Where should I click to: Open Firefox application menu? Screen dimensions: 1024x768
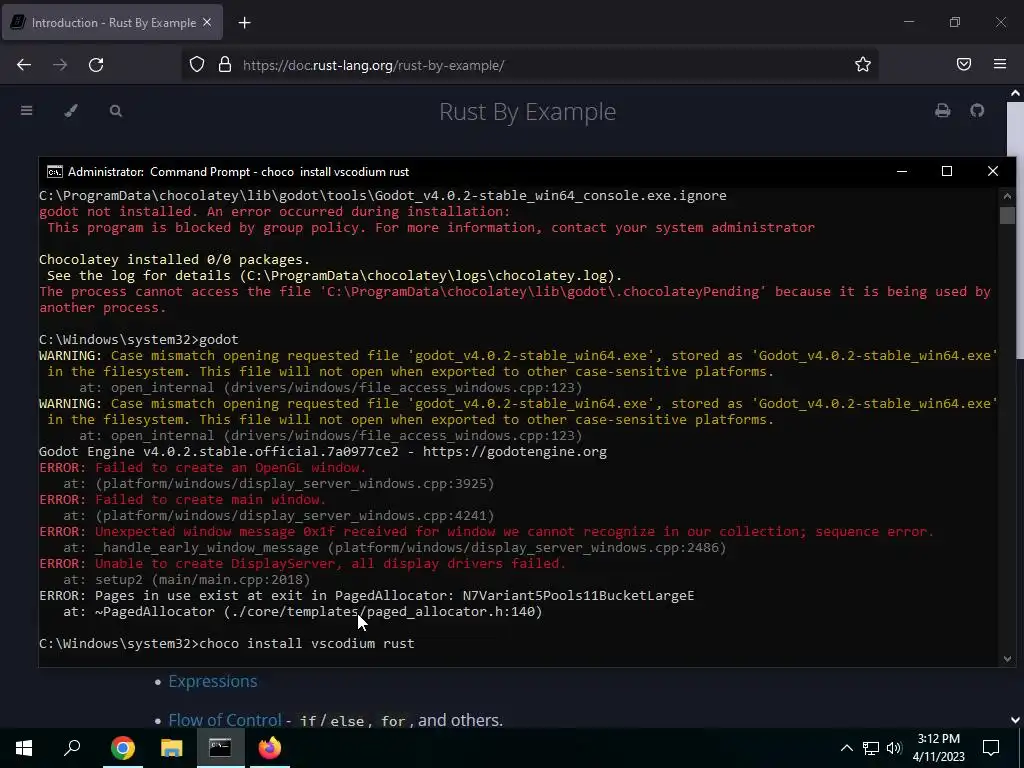click(x=1000, y=65)
